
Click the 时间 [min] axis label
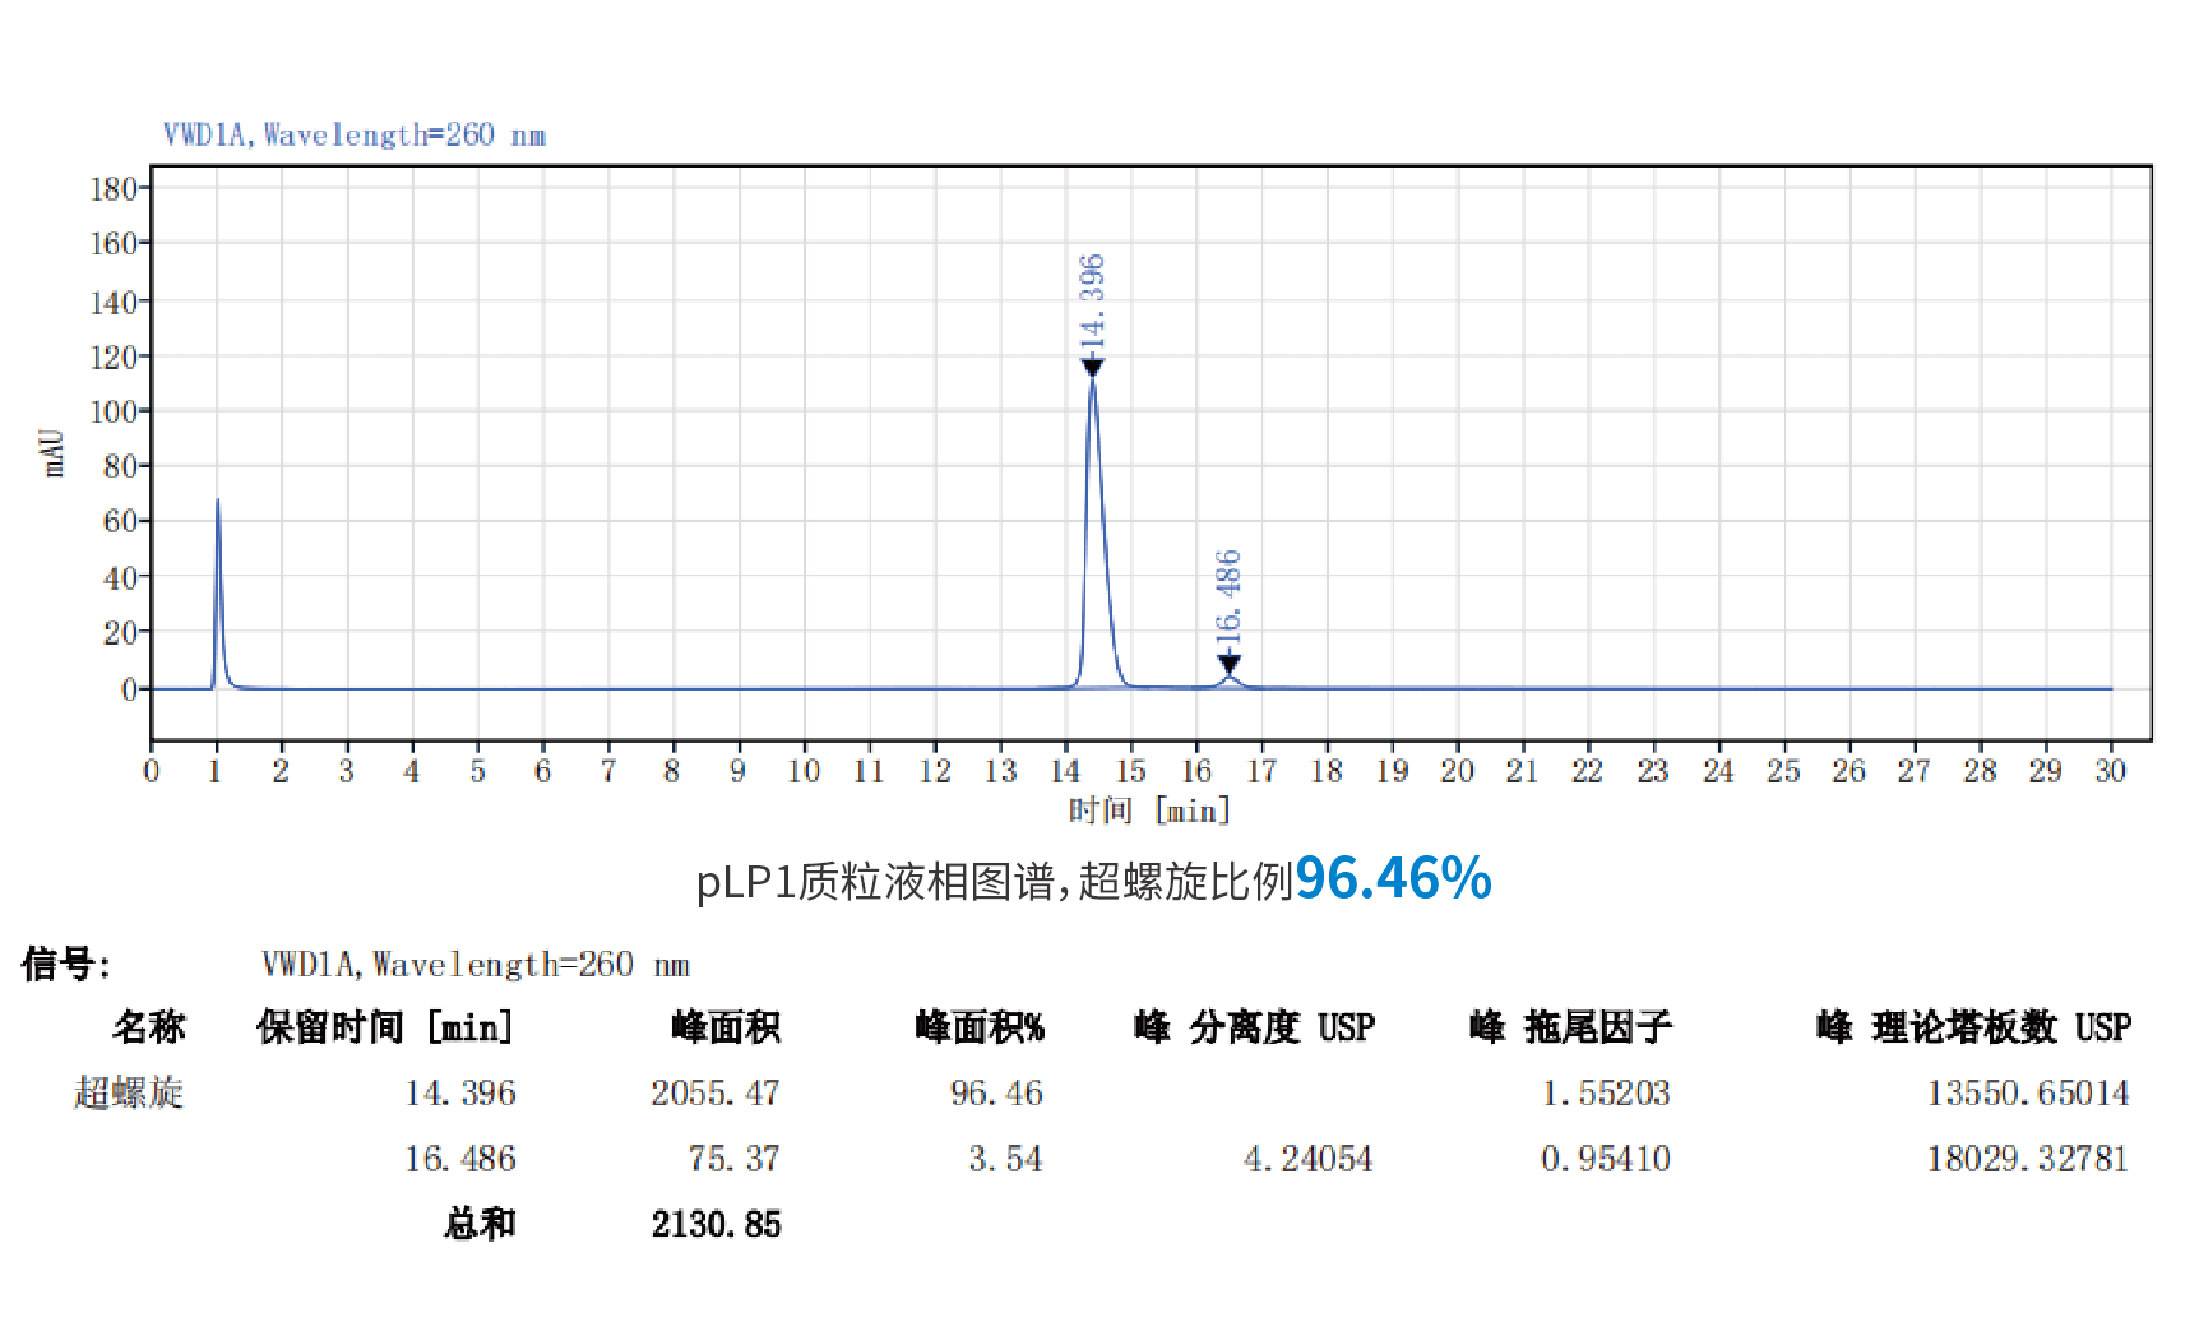1148,811
